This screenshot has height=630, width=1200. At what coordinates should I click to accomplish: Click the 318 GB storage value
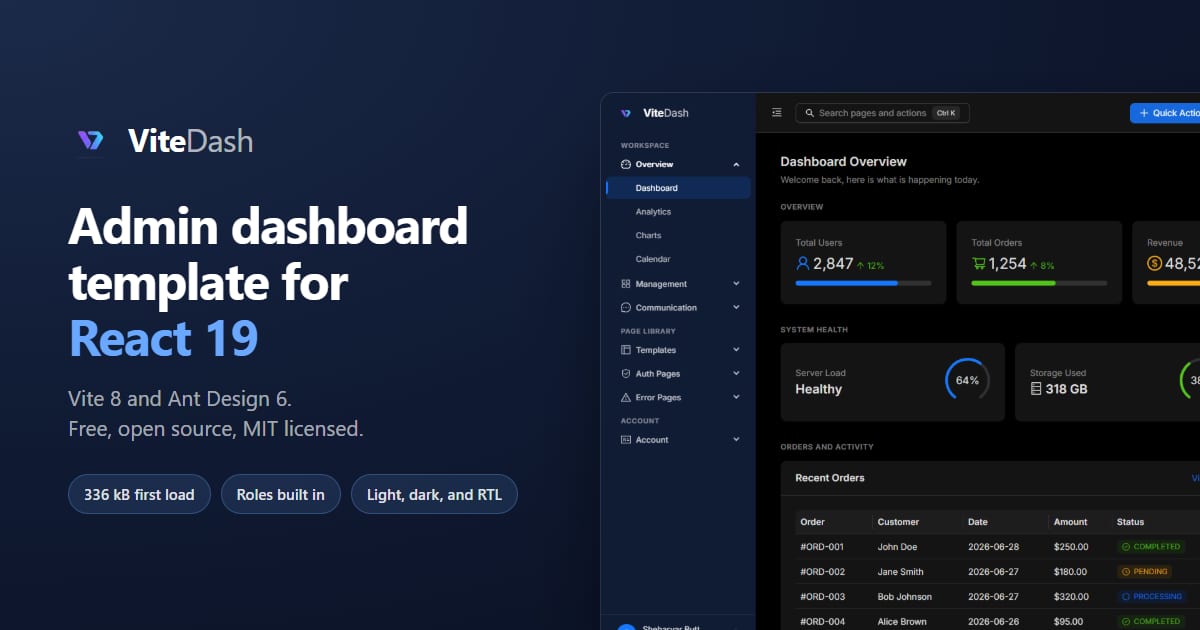[1066, 389]
